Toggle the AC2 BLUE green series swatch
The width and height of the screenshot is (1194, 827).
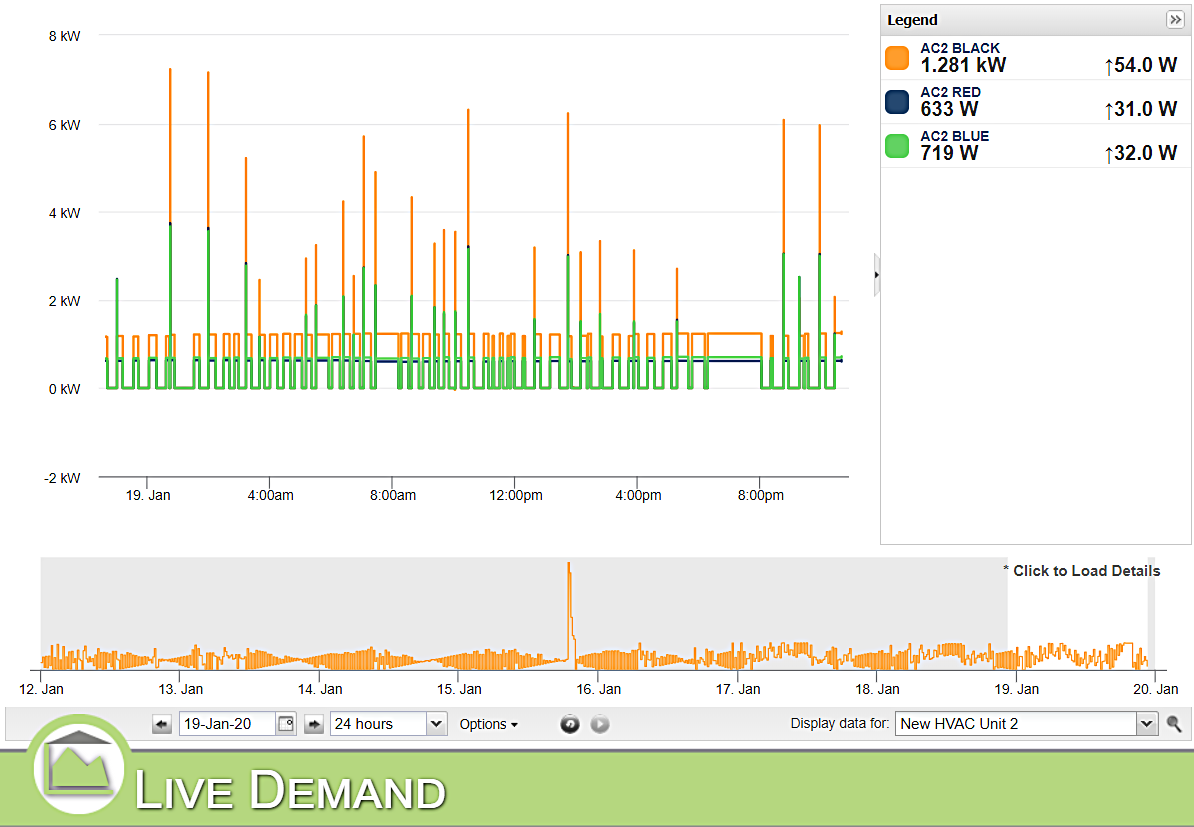(897, 146)
